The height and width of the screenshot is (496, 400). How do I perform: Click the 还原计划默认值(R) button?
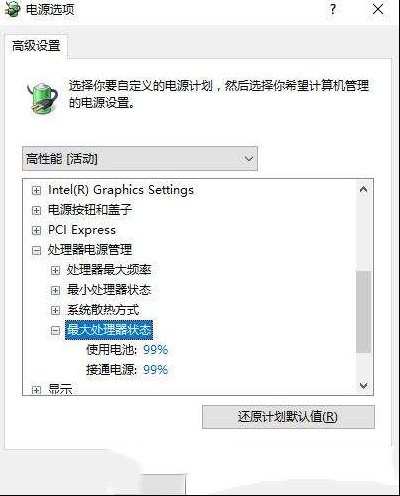[288, 417]
